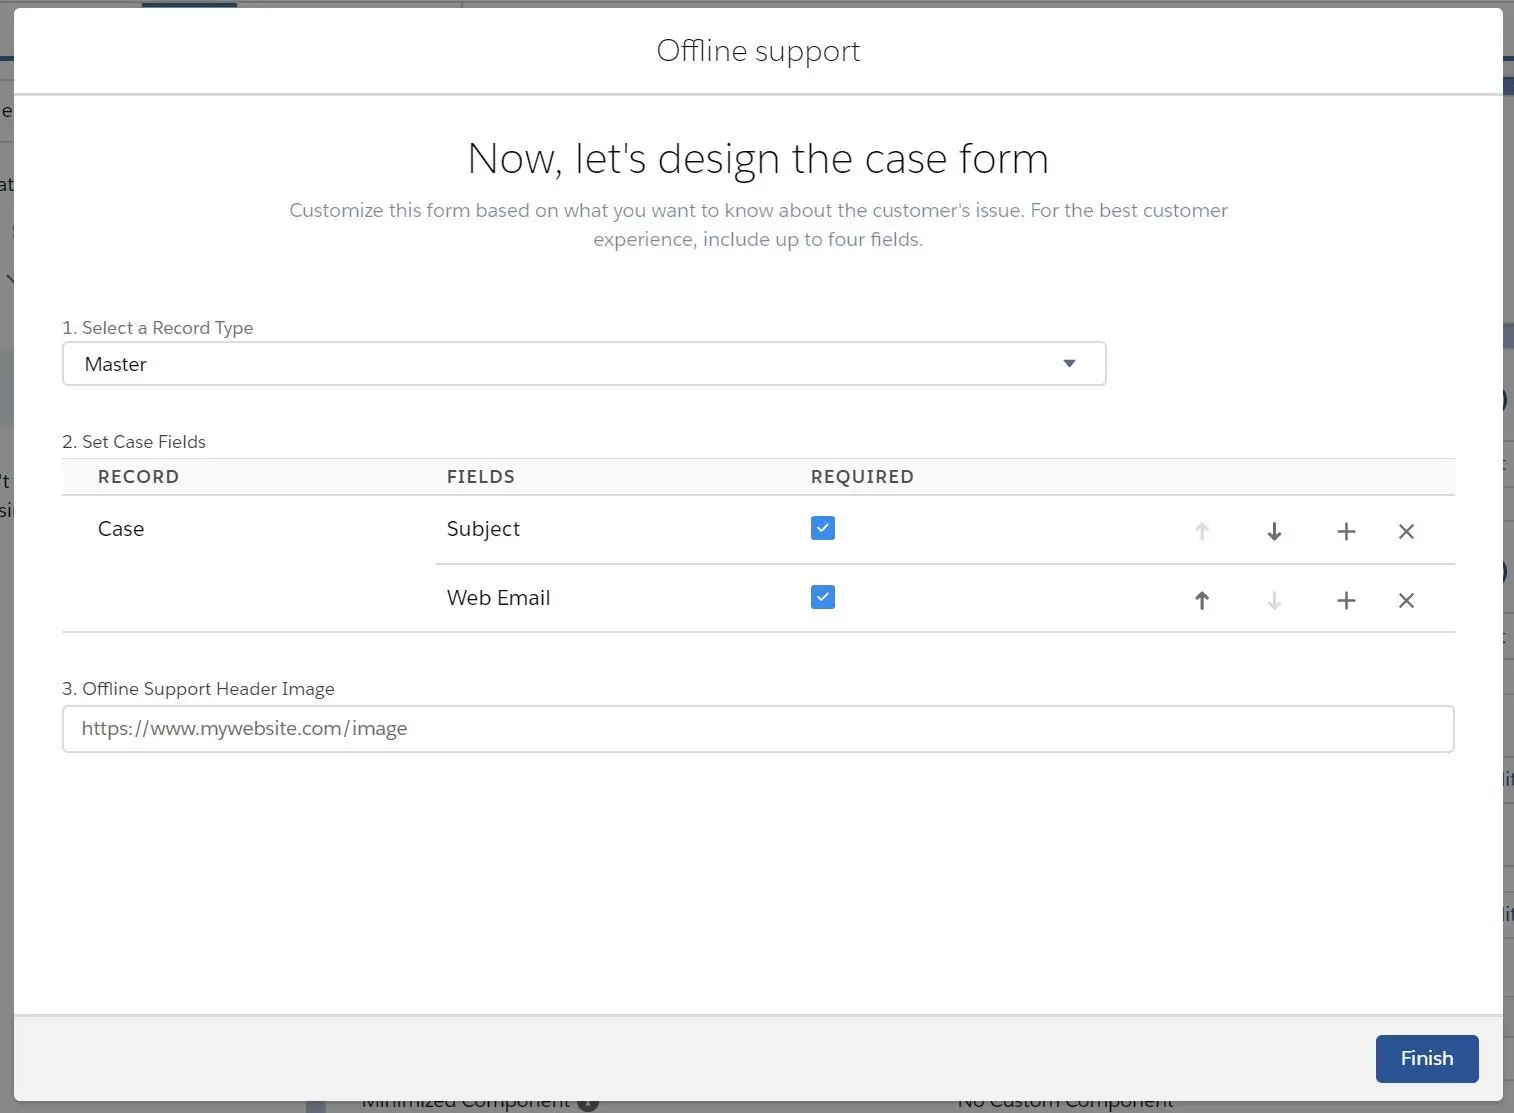
Task: Click the Finish button
Action: 1427,1058
